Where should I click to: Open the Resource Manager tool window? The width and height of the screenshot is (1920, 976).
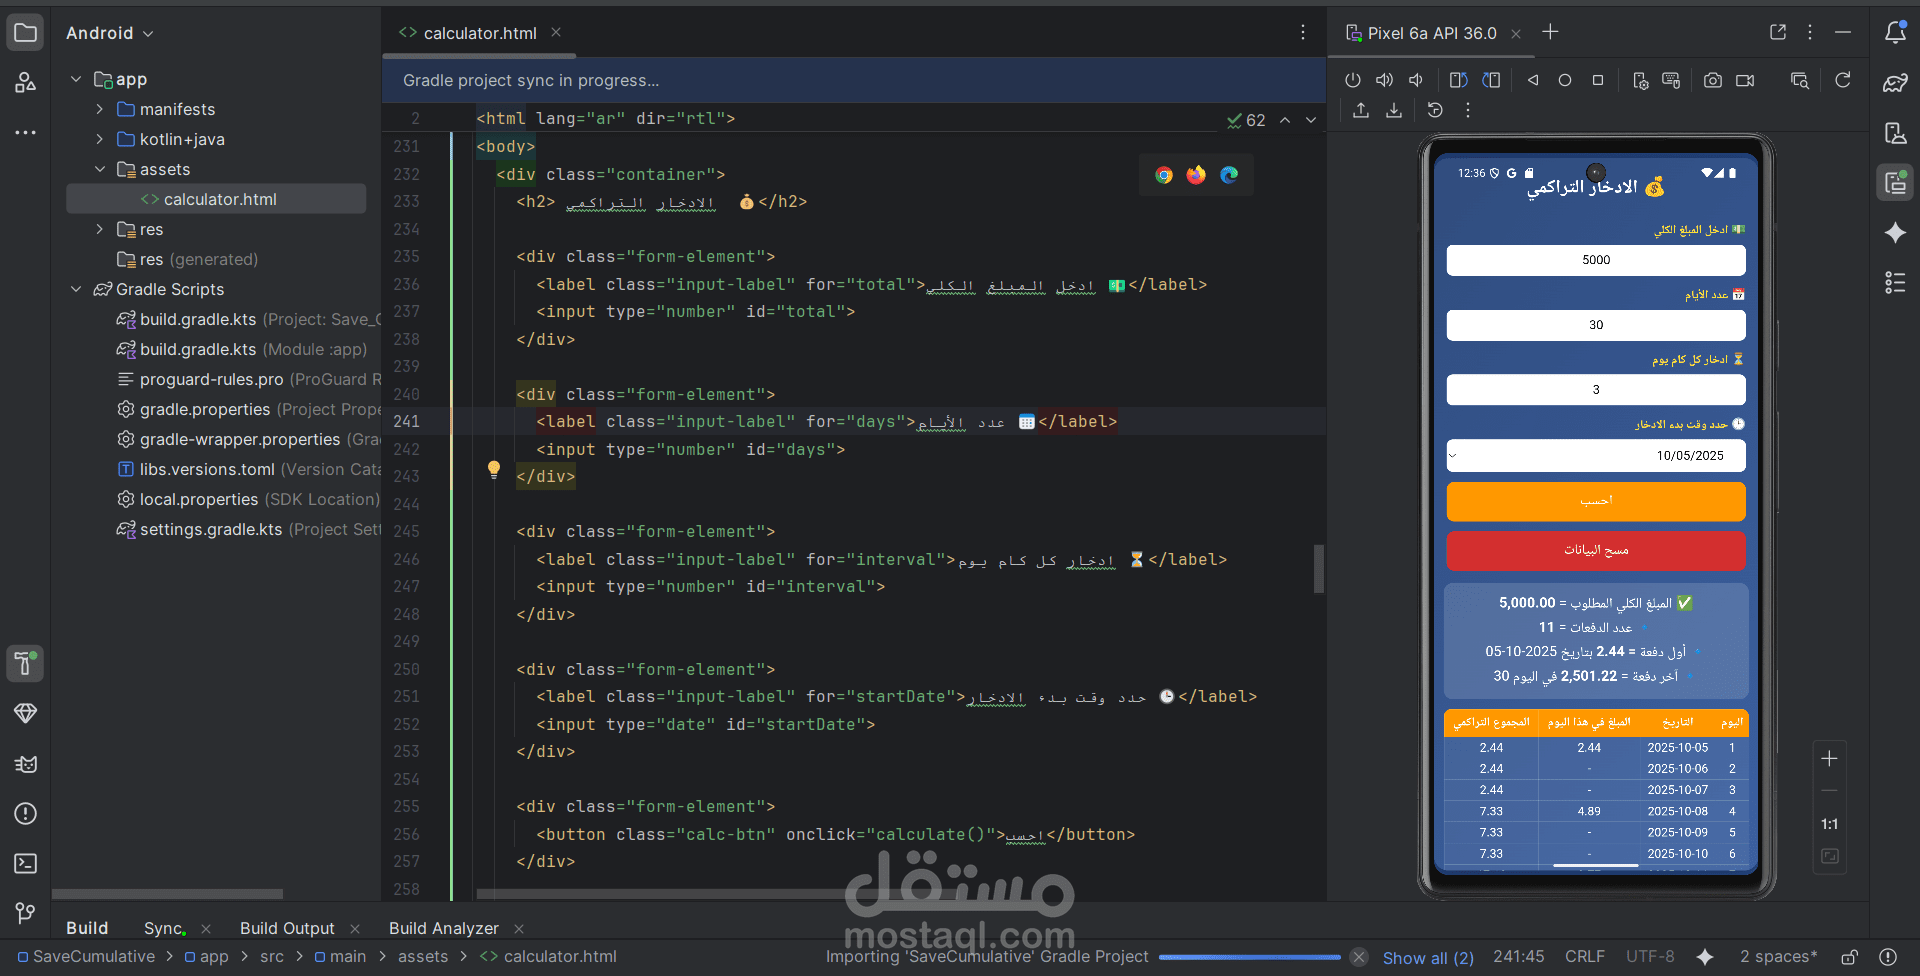pyautogui.click(x=25, y=82)
